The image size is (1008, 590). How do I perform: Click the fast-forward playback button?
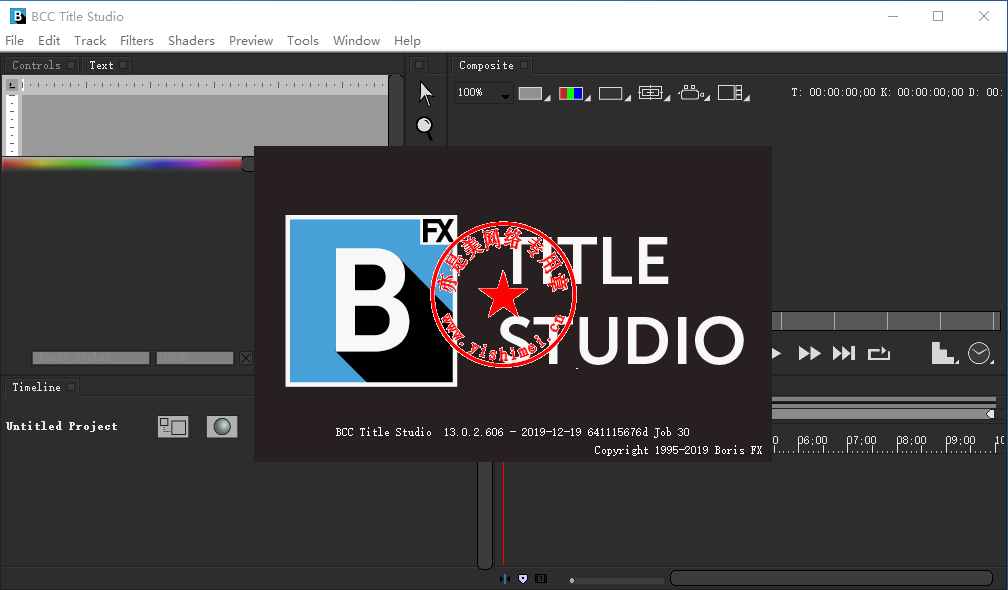(x=809, y=353)
